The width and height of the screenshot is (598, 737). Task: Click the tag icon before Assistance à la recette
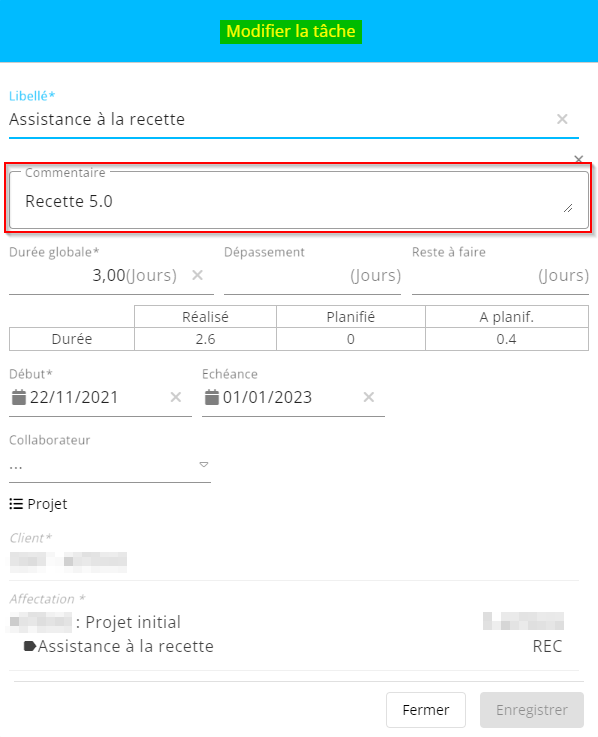[x=30, y=646]
